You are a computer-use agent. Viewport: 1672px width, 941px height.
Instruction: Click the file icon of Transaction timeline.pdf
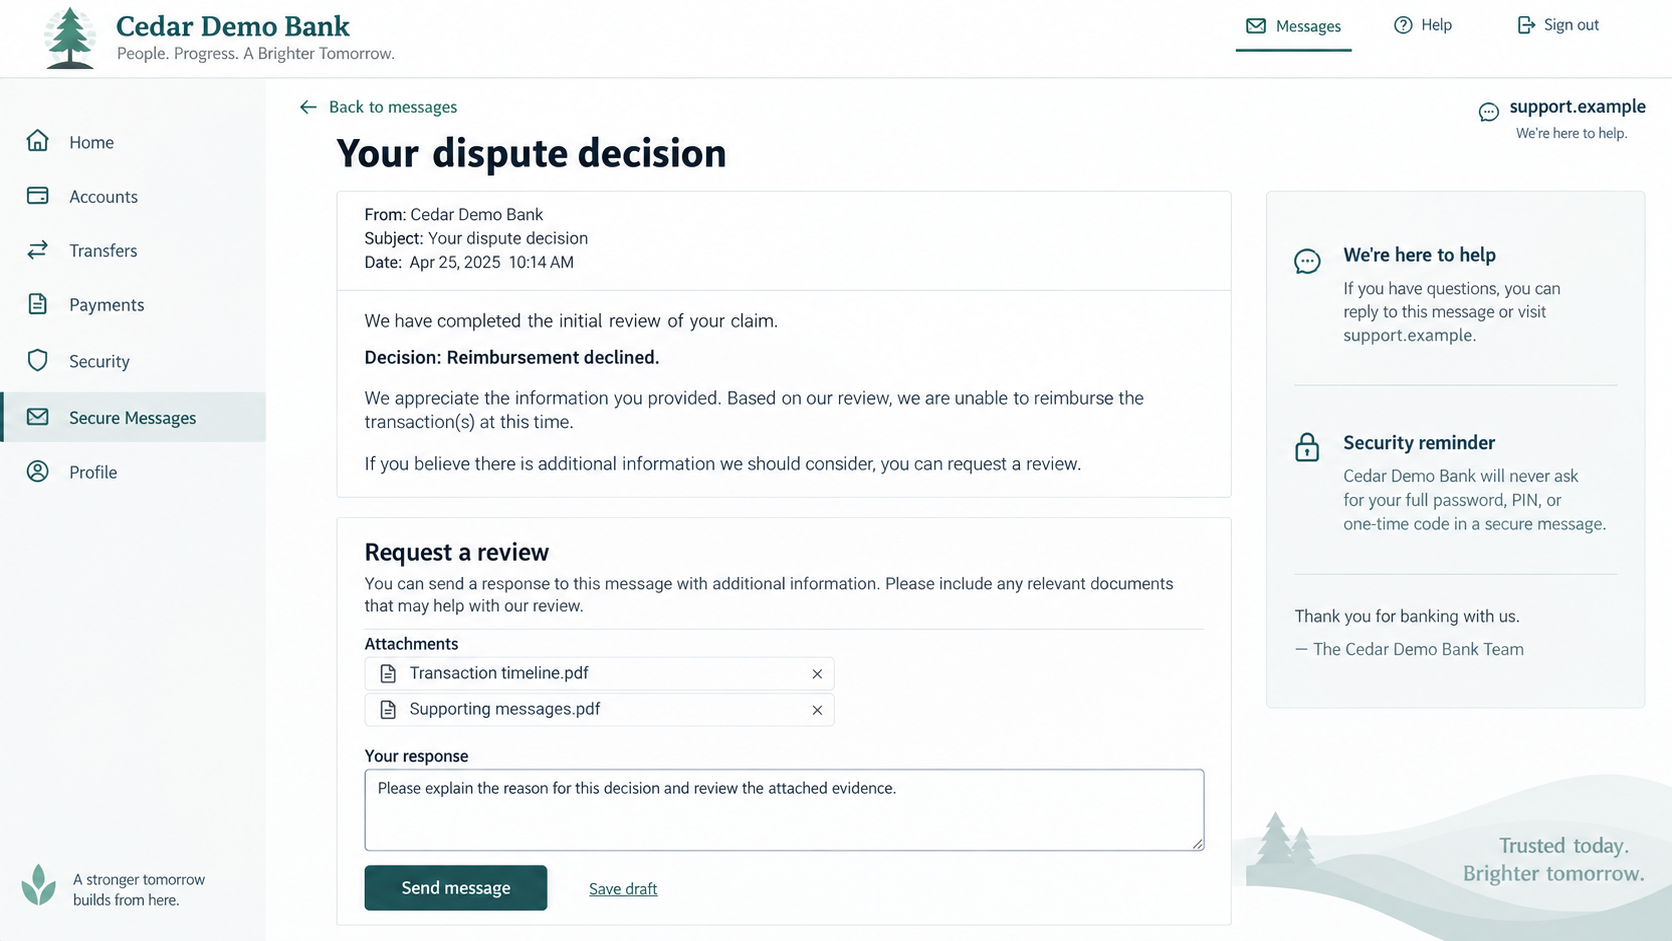pos(388,674)
